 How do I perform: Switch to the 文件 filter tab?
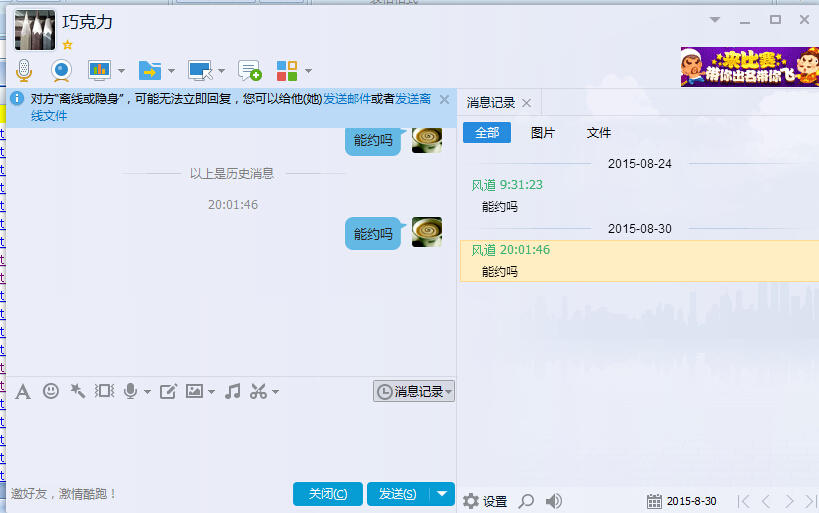point(599,133)
